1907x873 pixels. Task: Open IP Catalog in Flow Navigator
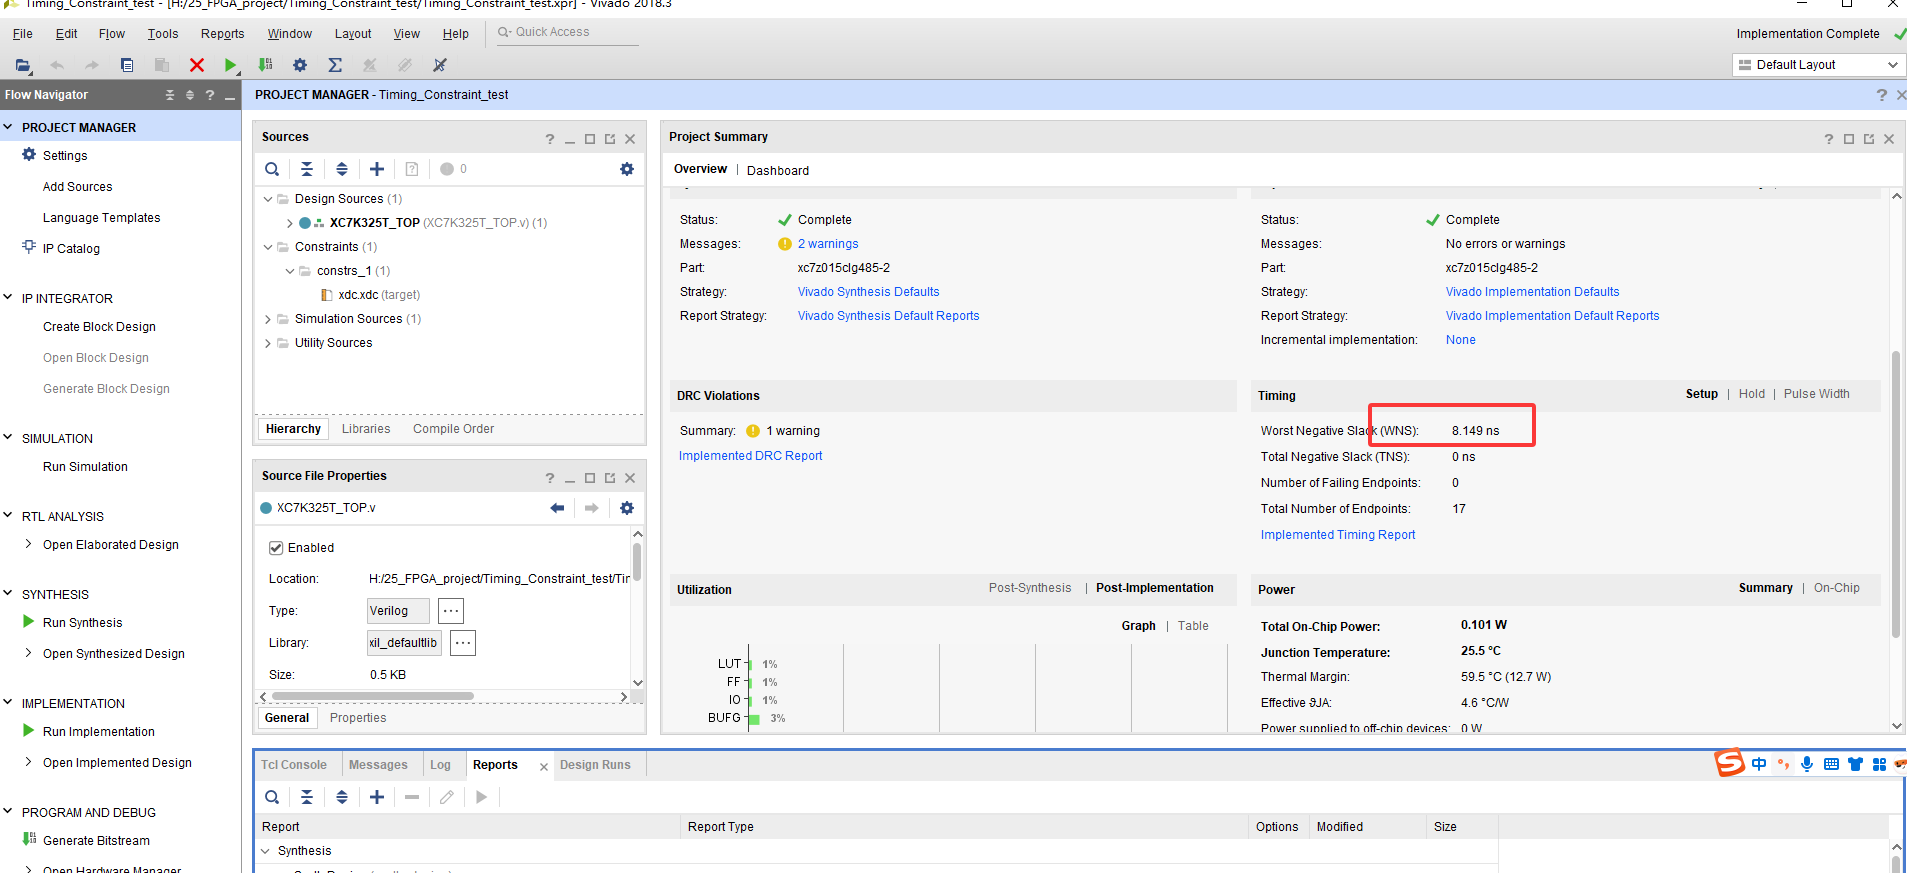[71, 248]
